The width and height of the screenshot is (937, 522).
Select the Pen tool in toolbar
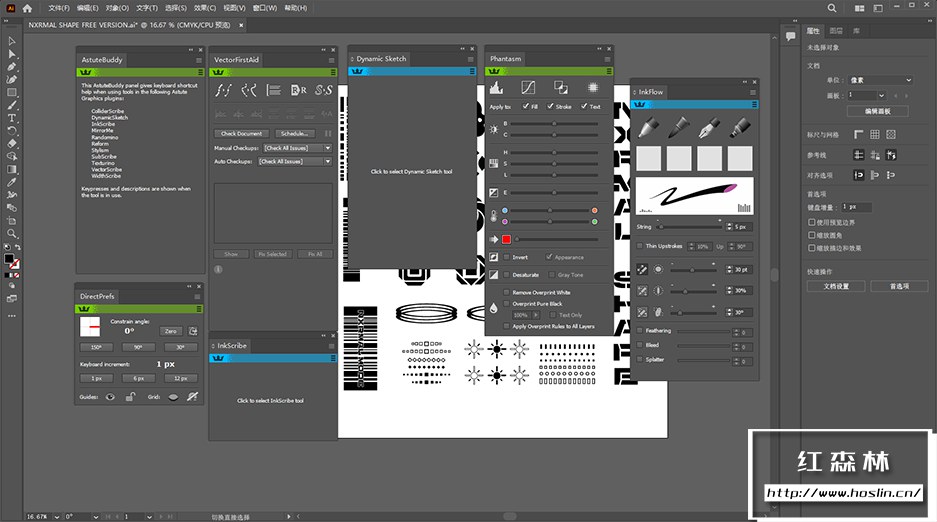(11, 67)
